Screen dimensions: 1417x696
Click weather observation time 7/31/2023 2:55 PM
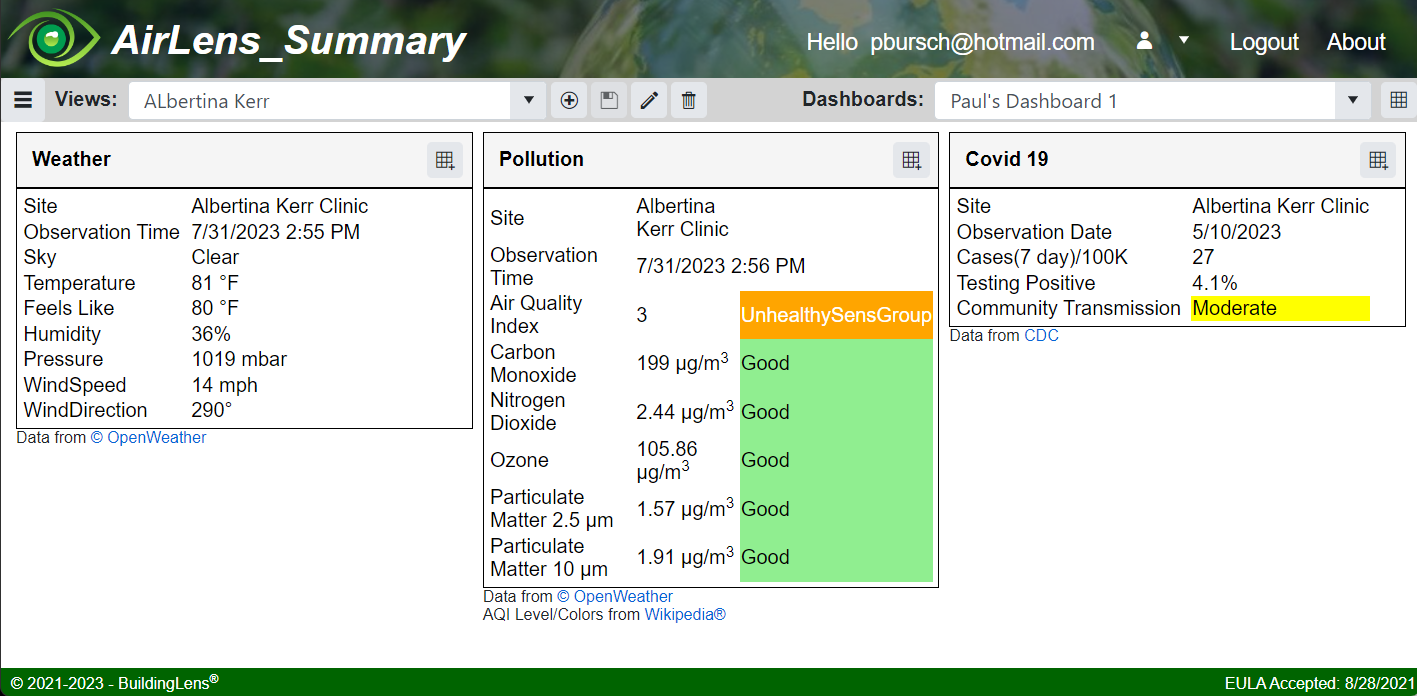(276, 232)
